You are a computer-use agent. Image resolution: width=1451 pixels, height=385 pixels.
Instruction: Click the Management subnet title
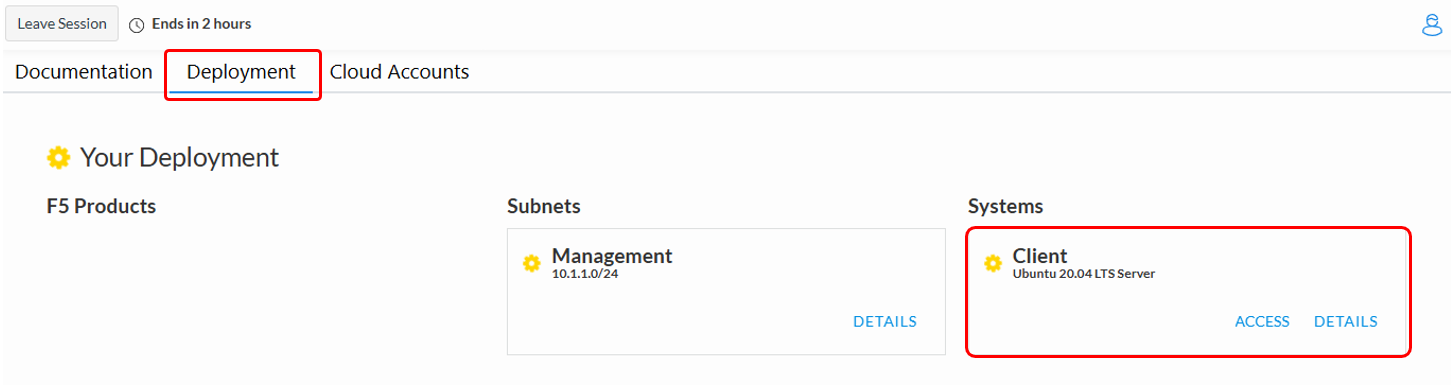[x=612, y=255]
